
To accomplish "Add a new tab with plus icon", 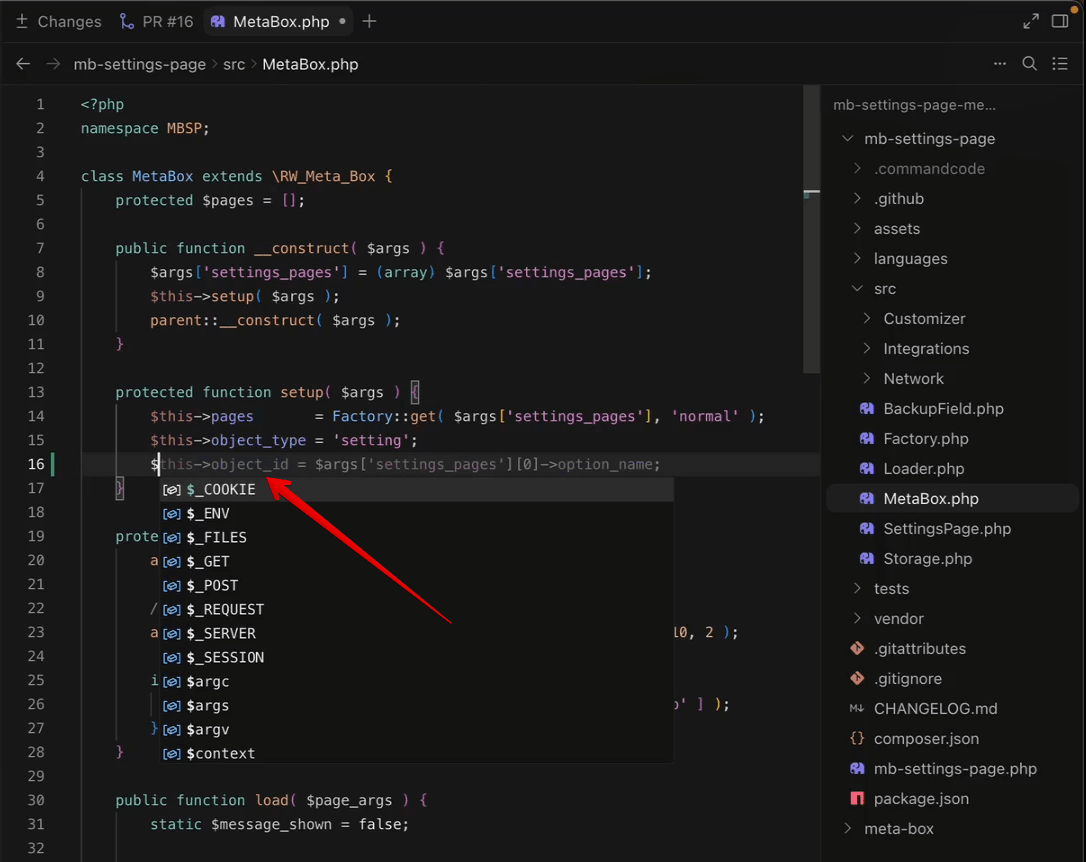I will click(369, 21).
